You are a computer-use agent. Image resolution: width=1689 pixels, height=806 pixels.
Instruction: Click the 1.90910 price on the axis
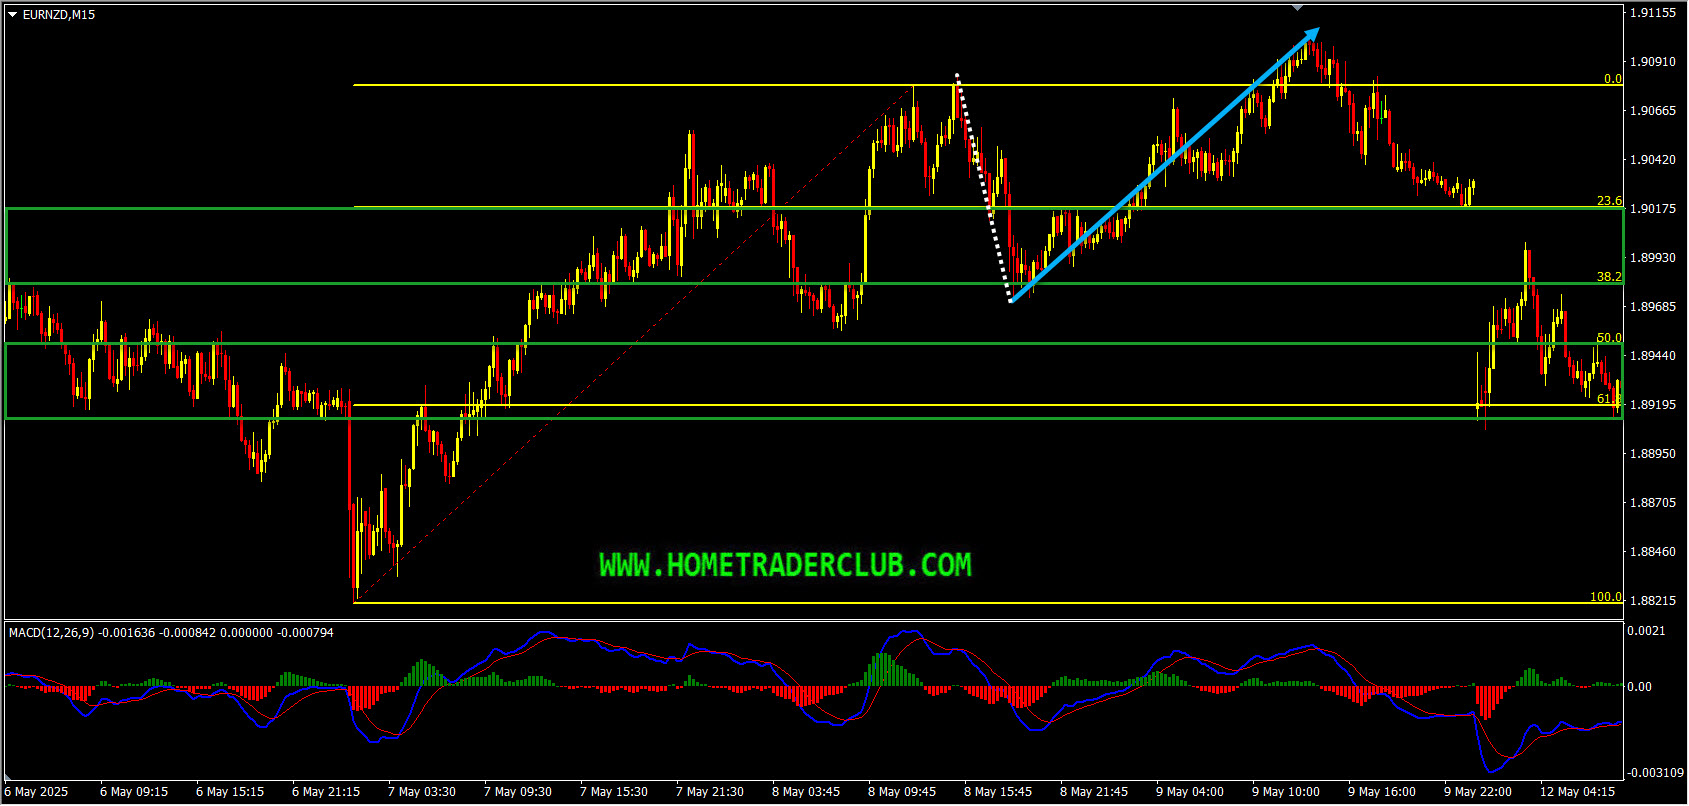1653,62
